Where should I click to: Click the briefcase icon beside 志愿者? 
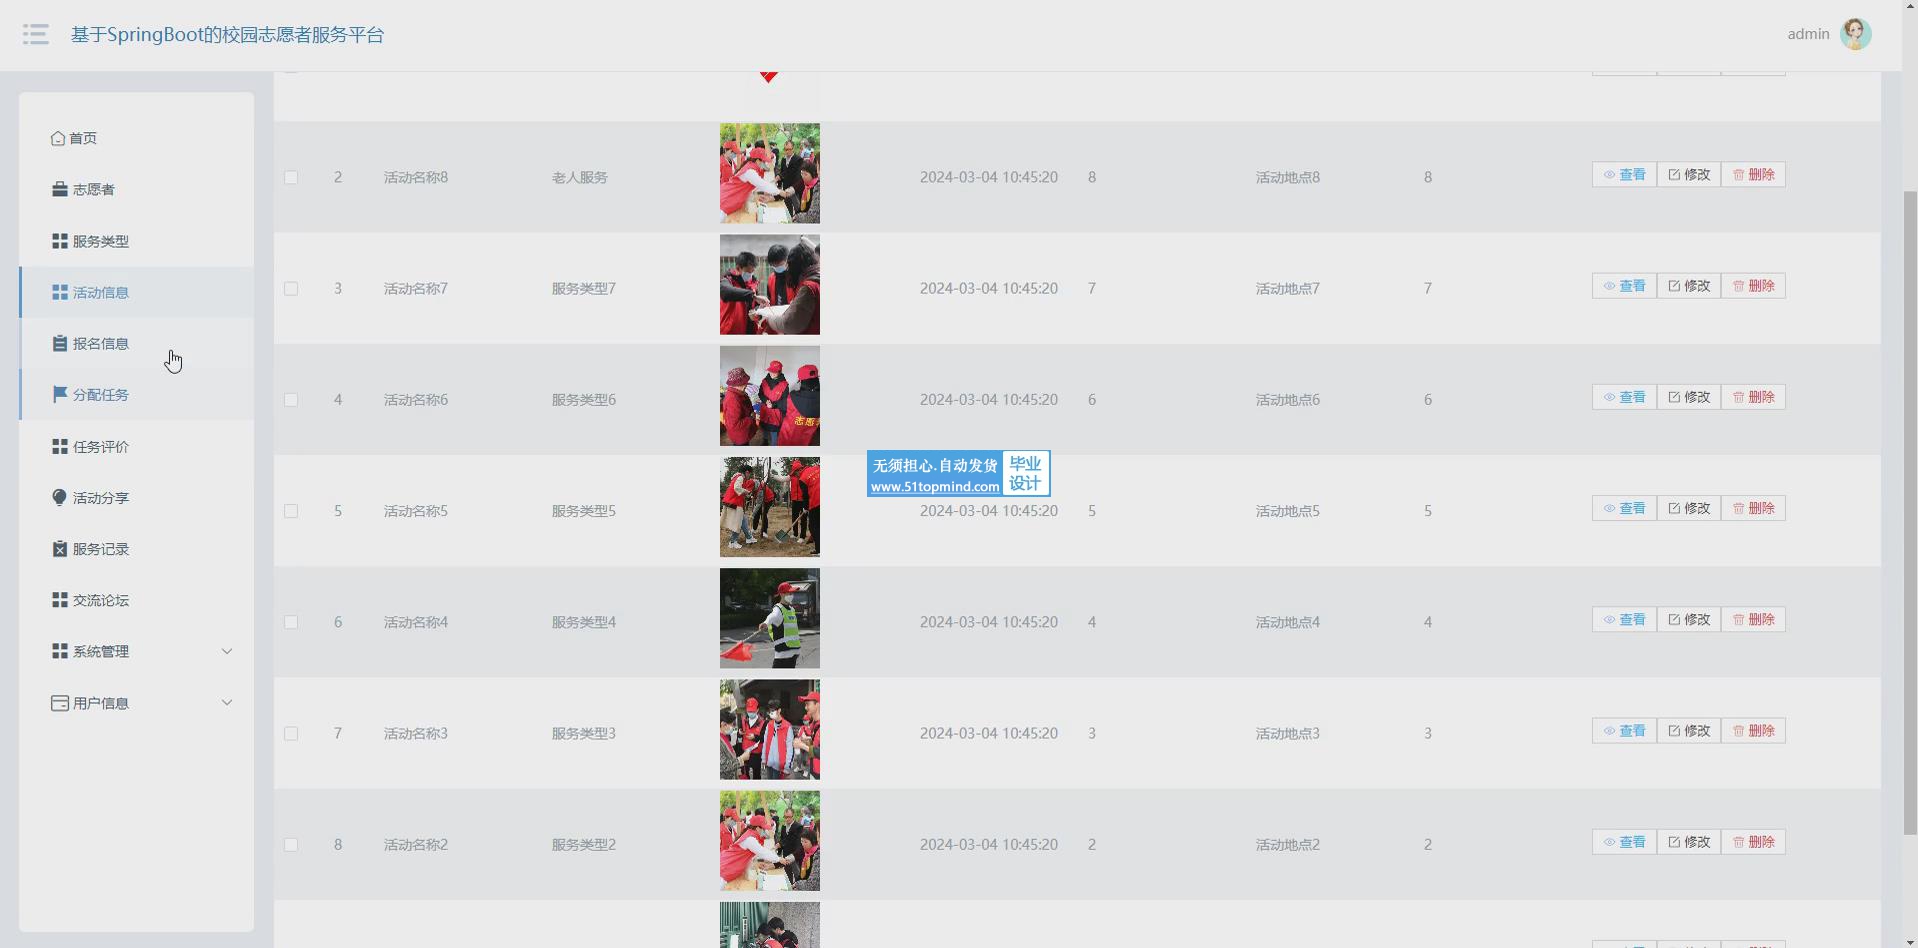(60, 189)
